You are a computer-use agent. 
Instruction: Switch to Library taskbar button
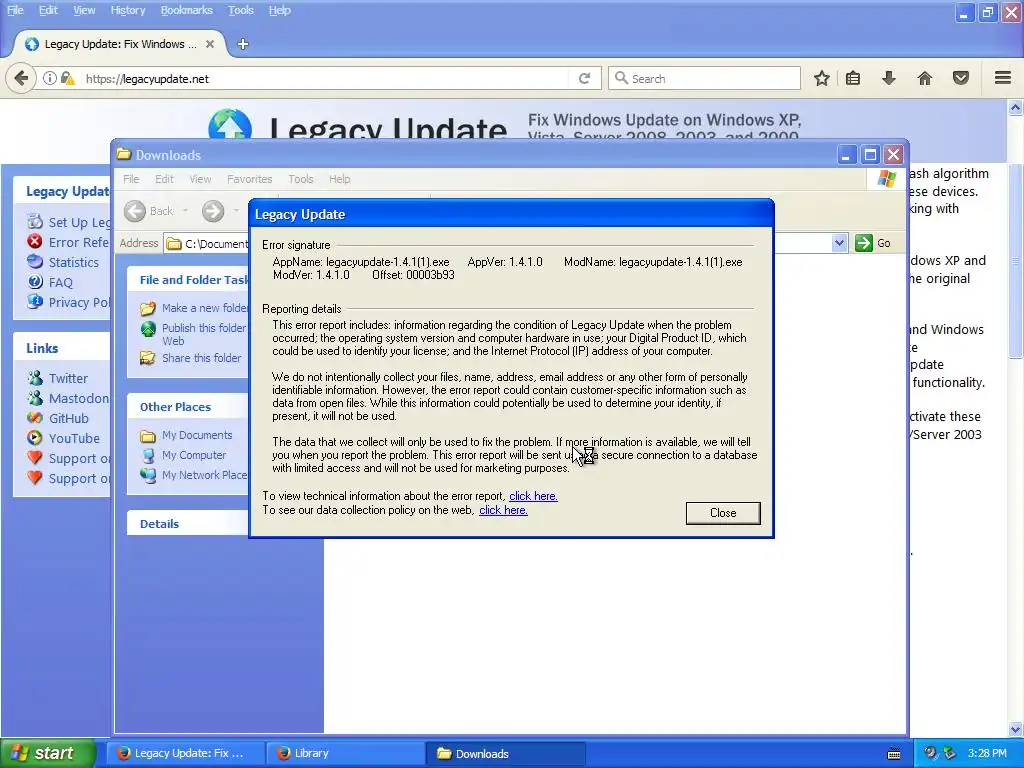345,753
